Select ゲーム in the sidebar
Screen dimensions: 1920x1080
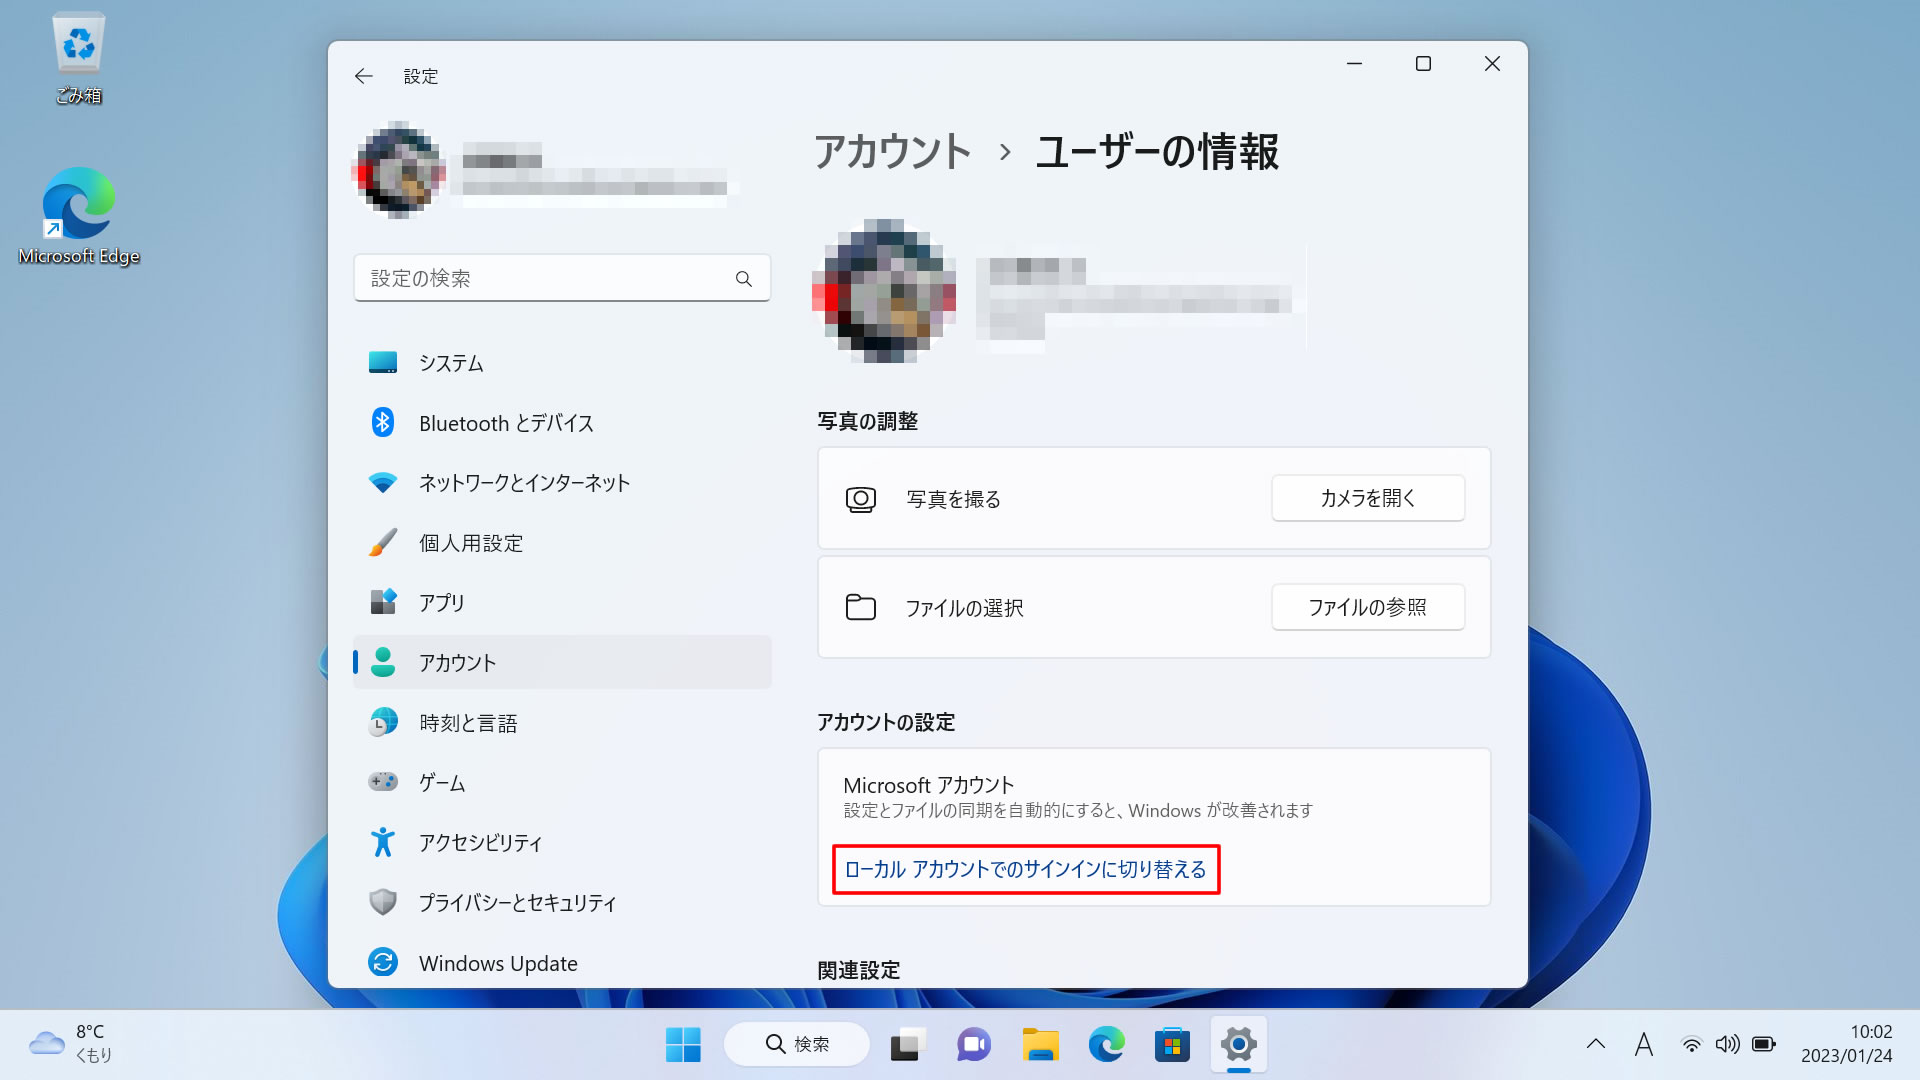(x=562, y=782)
